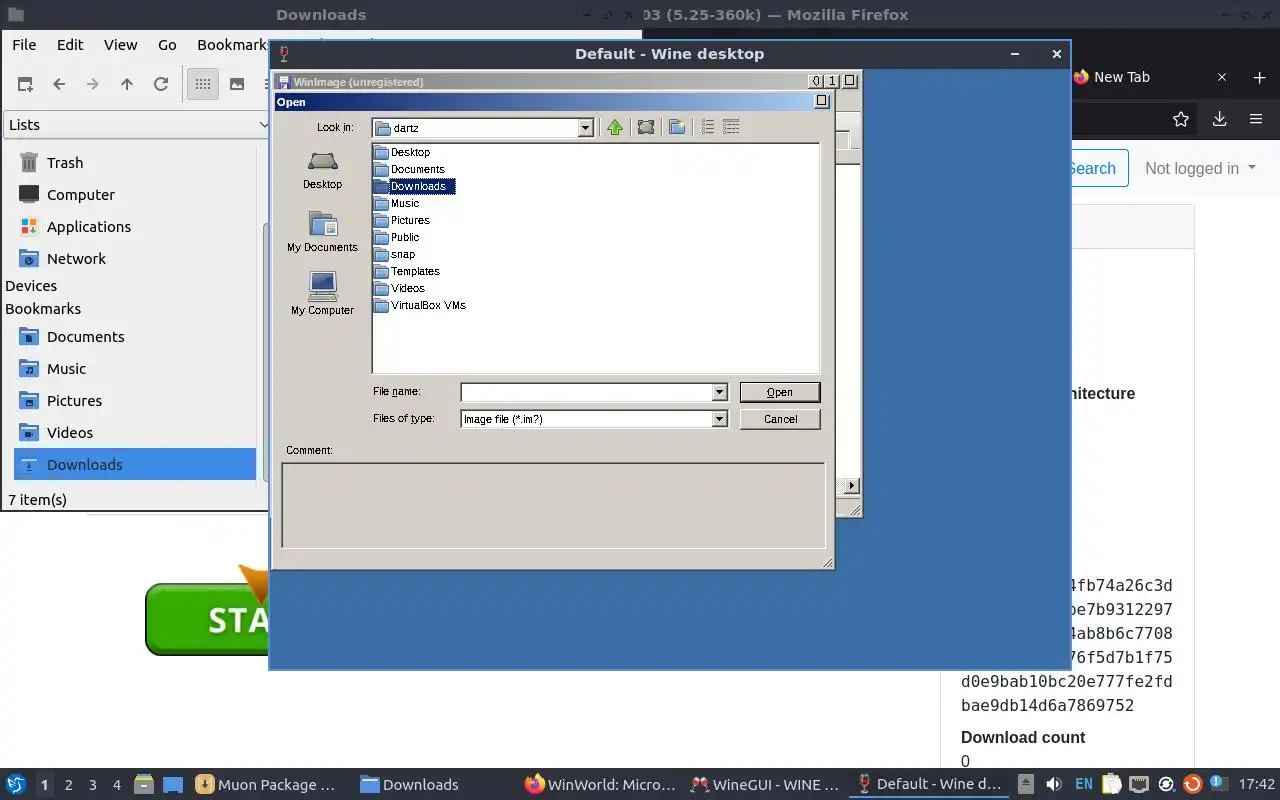Open Firefox downloads panel
The height and width of the screenshot is (800, 1280).
[1219, 119]
